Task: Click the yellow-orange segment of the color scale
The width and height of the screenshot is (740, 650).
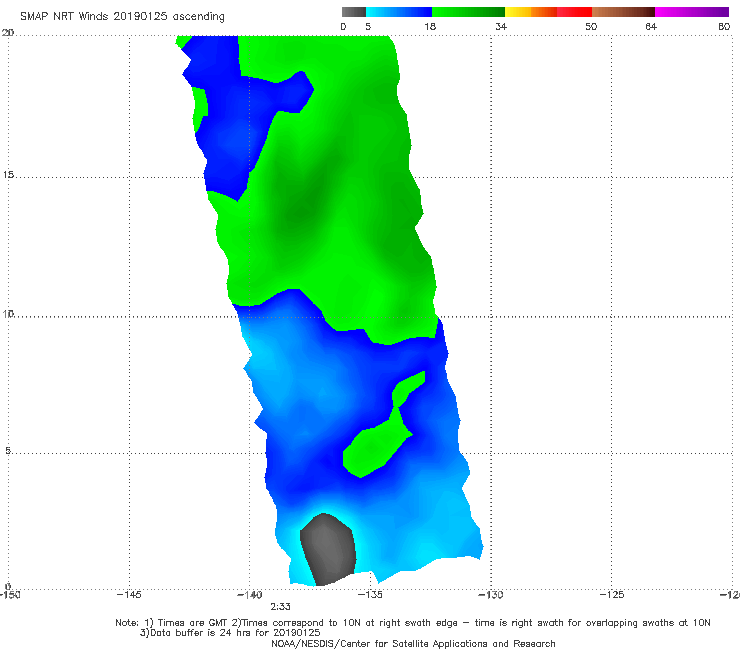Action: coord(531,12)
